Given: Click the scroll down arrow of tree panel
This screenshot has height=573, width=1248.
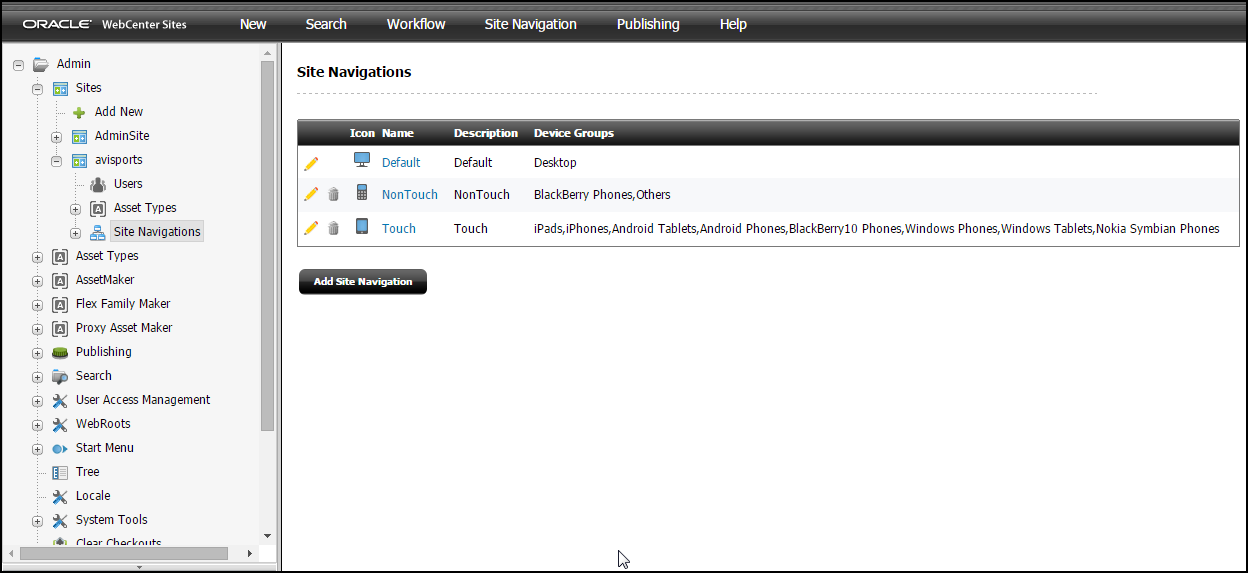Looking at the screenshot, I should click(x=267, y=537).
